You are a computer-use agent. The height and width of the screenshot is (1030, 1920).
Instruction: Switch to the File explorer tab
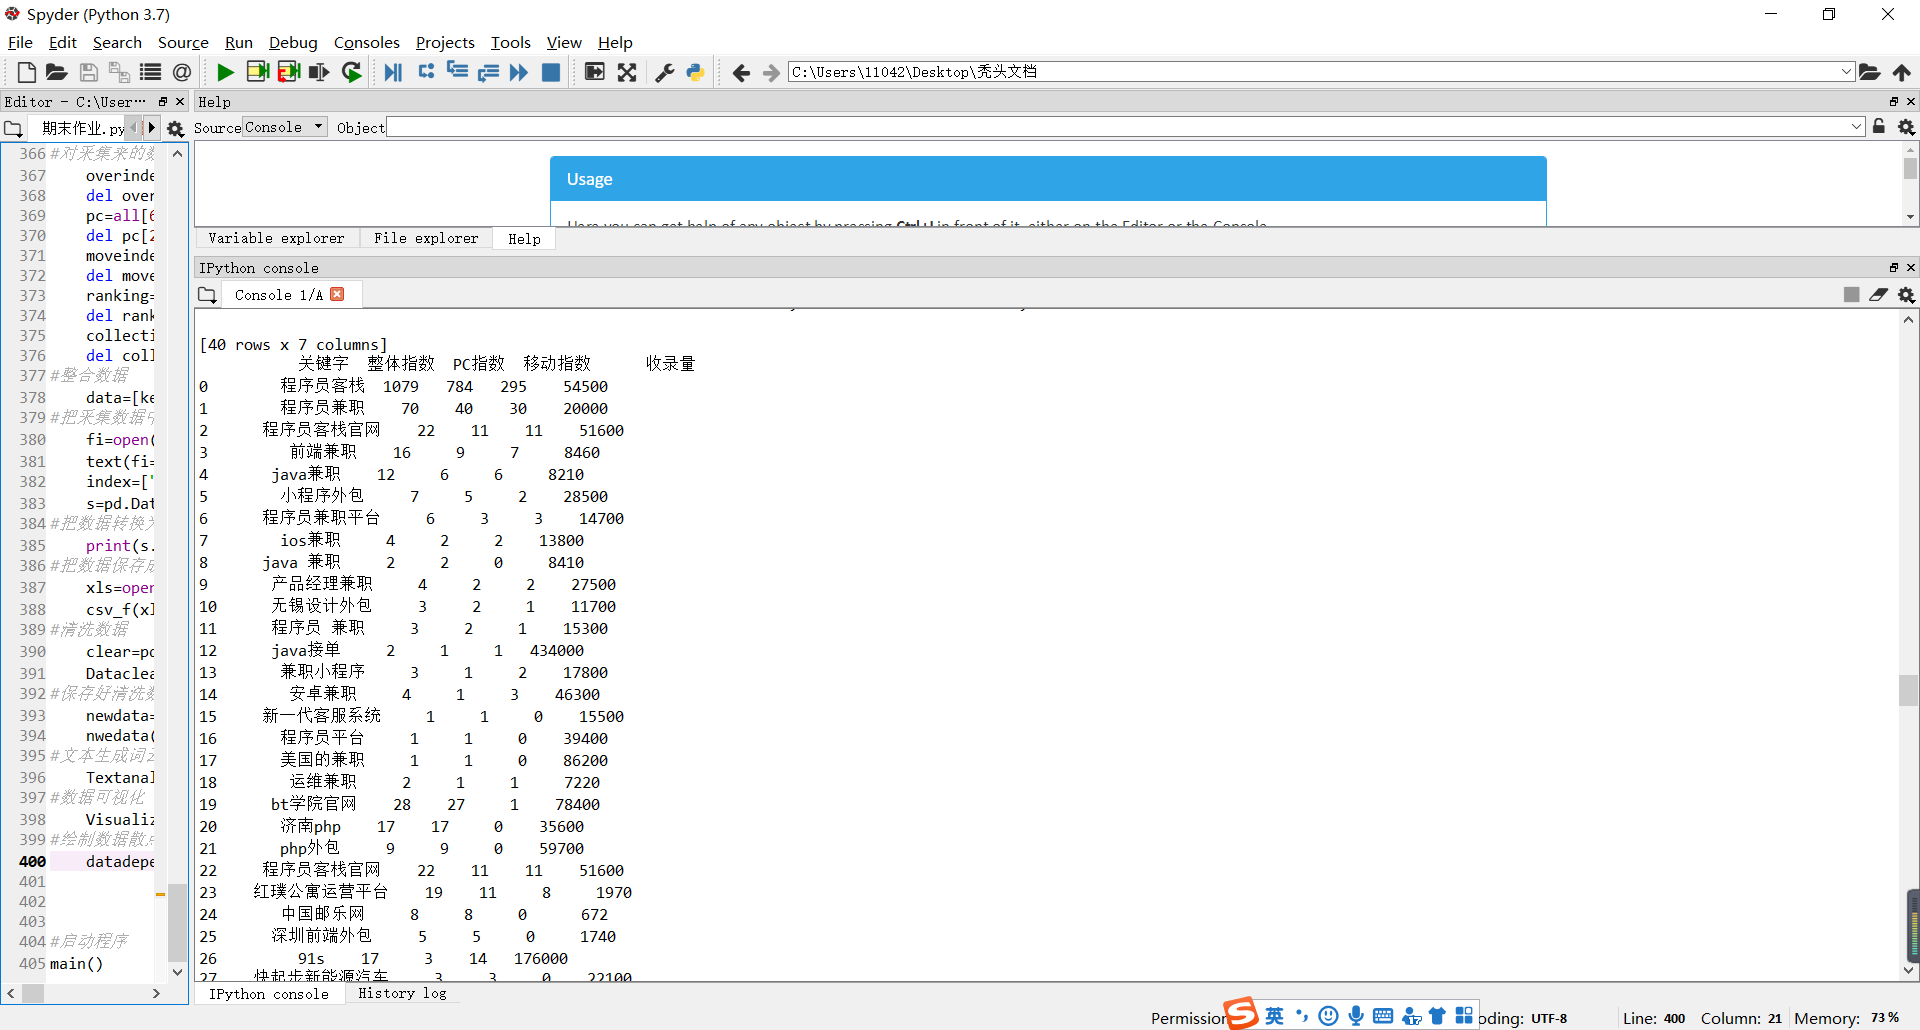[426, 238]
